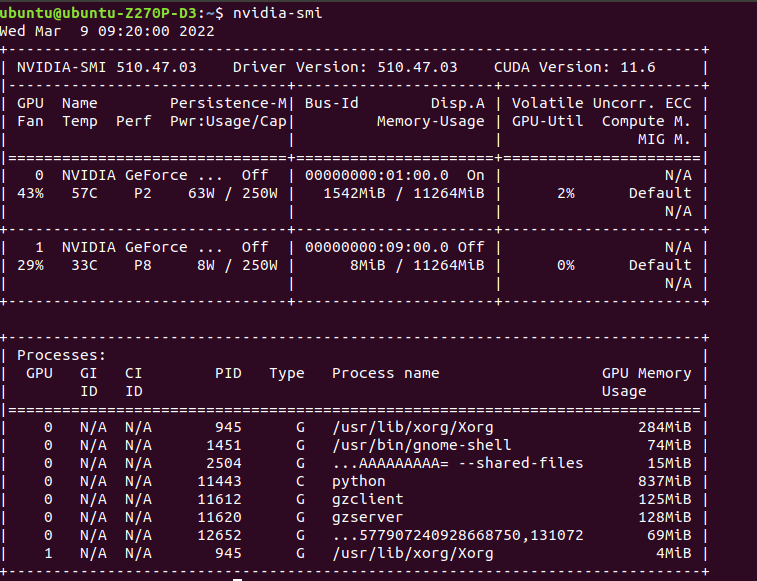Click the "GPU Memory" column header
Screen dimensions: 757x581
pyautogui.click(x=646, y=373)
